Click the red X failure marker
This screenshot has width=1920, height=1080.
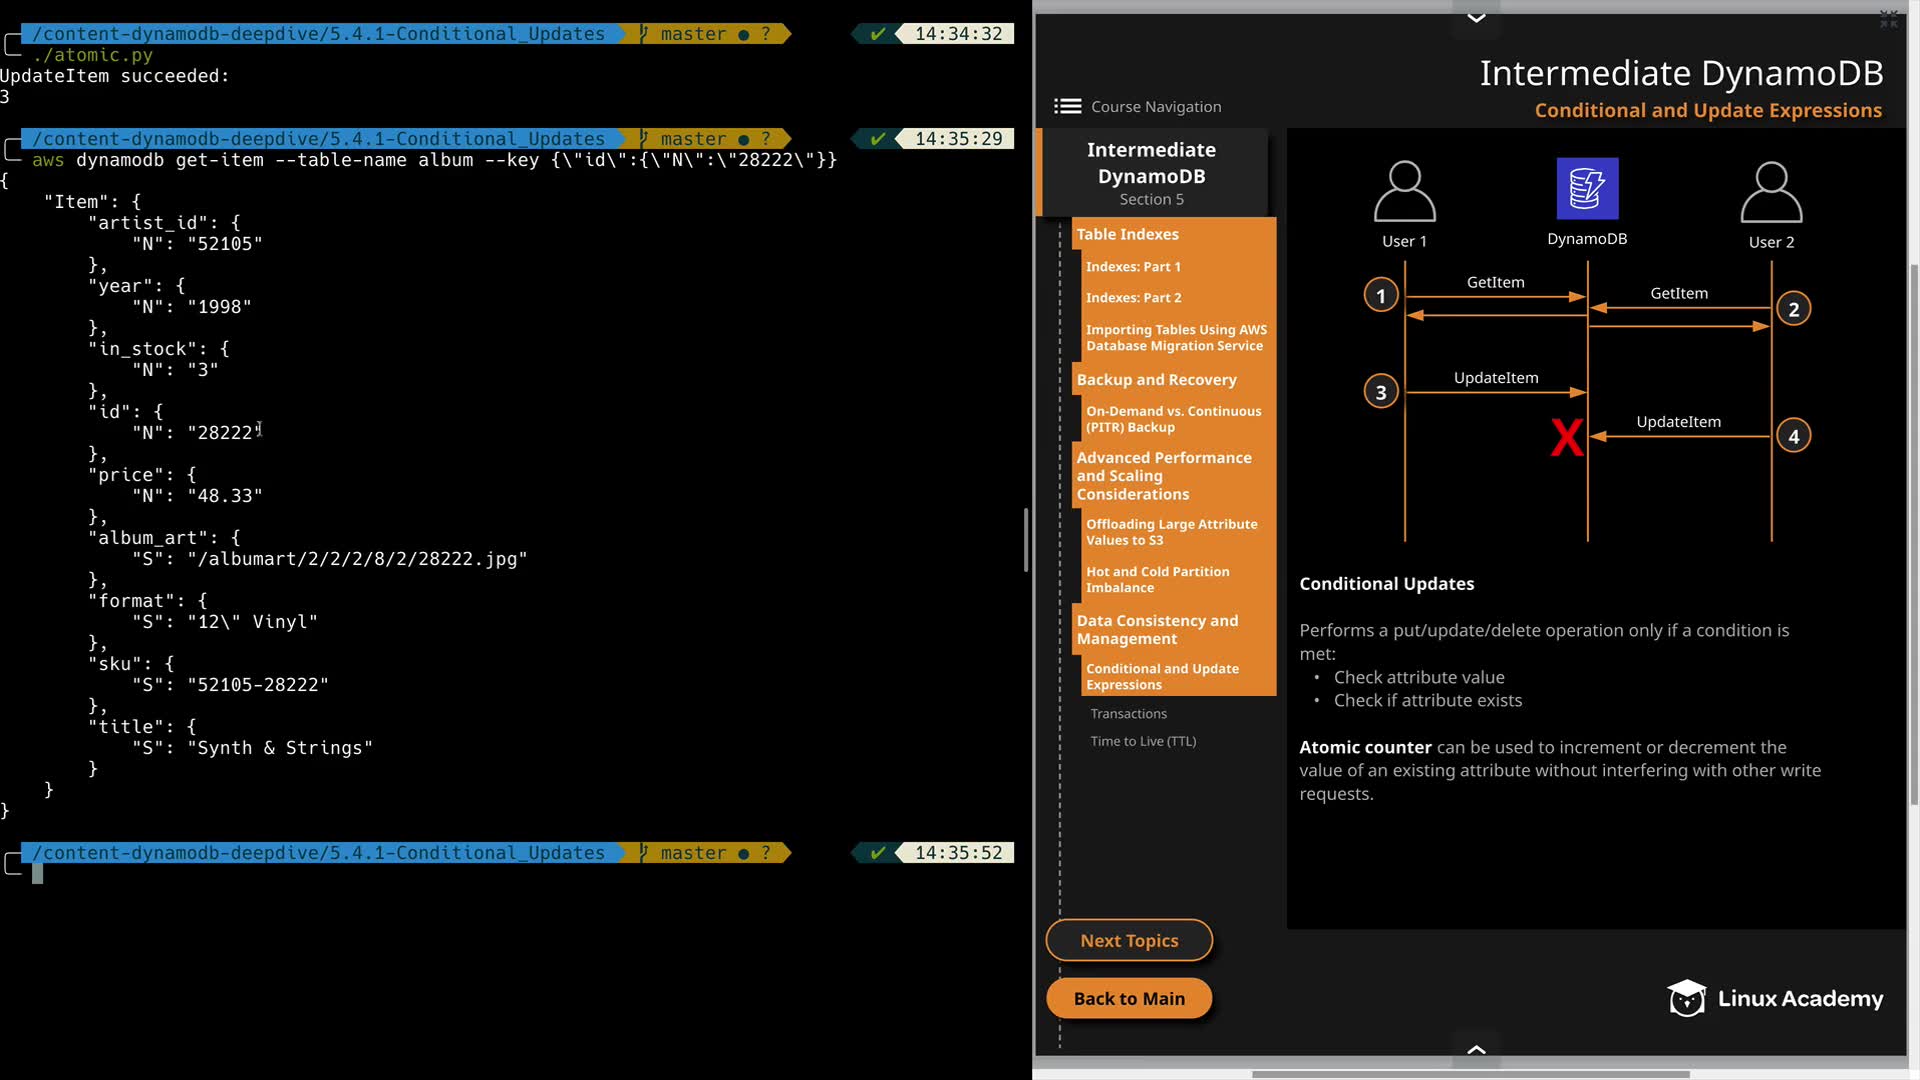[x=1566, y=437]
